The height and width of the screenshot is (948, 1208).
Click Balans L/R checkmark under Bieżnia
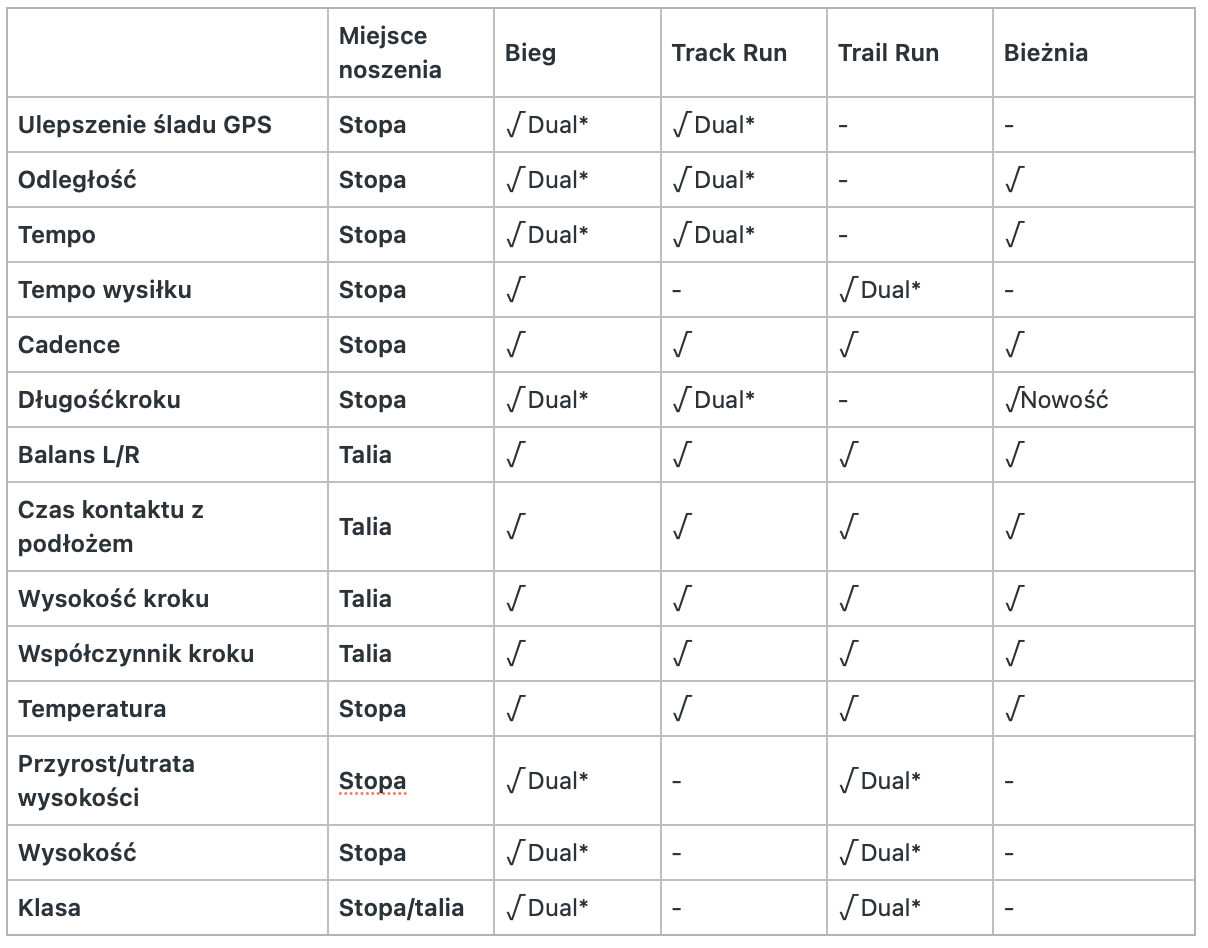pos(1014,455)
